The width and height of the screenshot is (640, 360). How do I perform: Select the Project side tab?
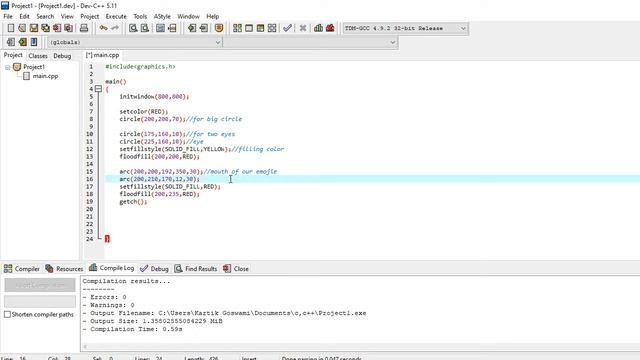[13, 55]
